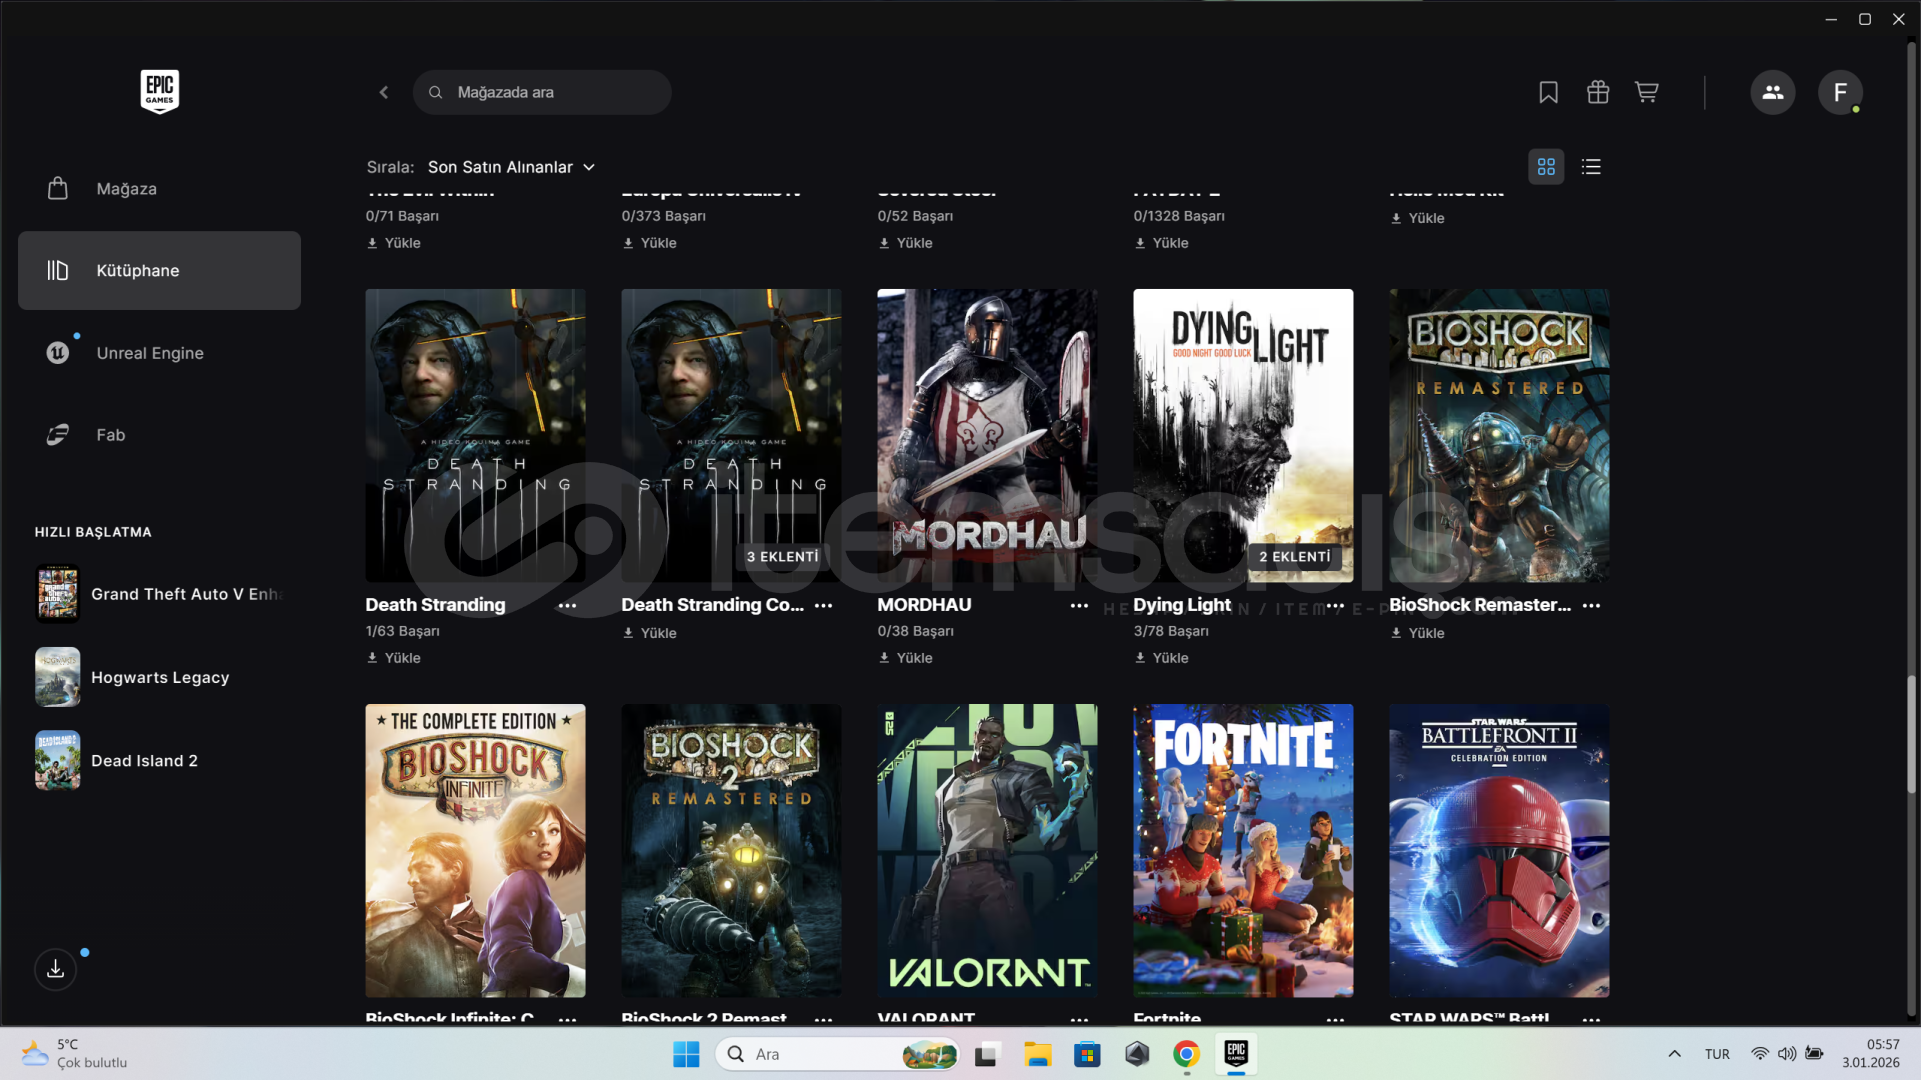1921x1080 pixels.
Task: Click the Mağazada ara search field
Action: coord(555,92)
